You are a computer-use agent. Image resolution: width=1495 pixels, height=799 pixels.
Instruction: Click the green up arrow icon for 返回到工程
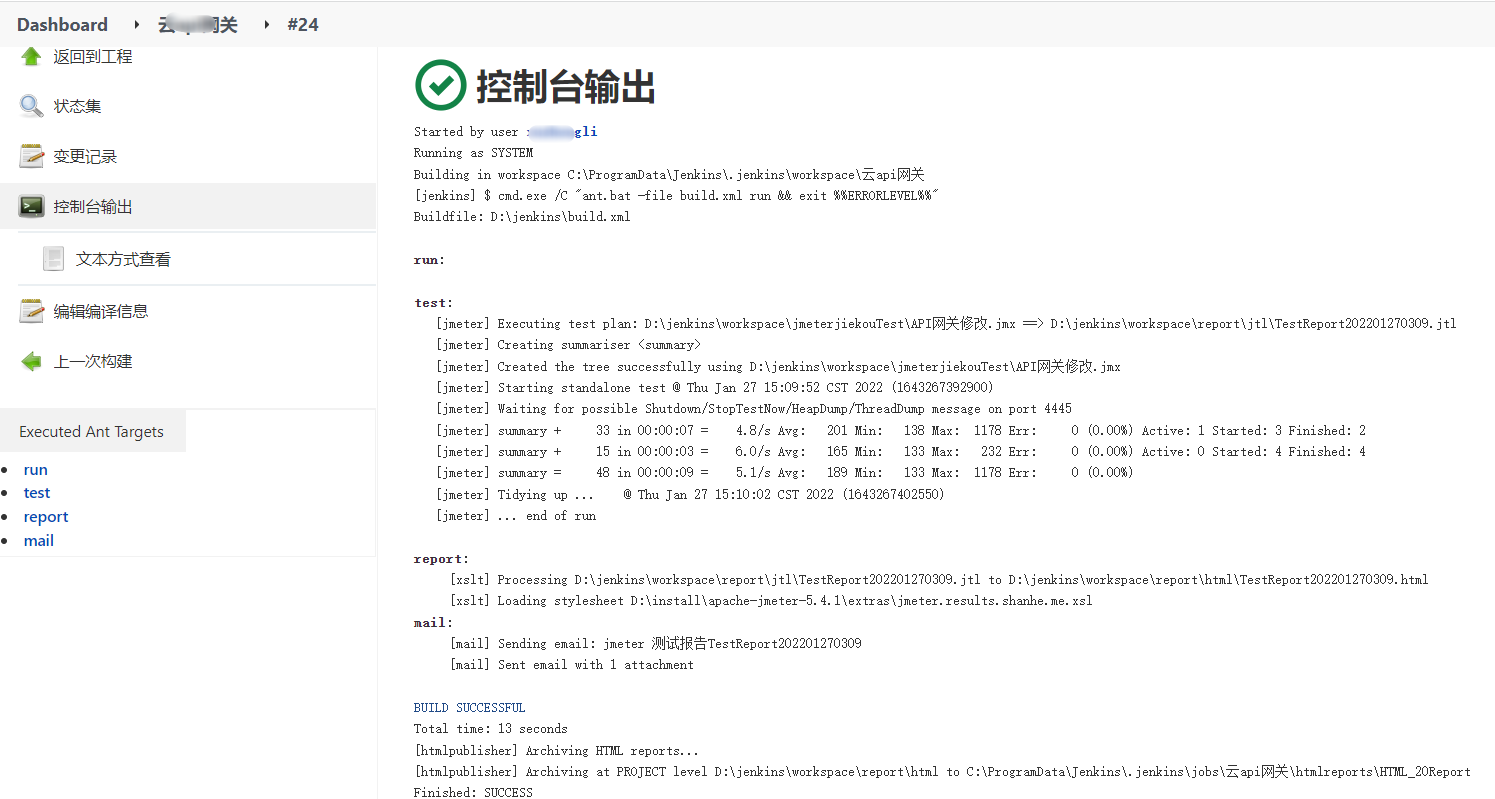[x=31, y=57]
